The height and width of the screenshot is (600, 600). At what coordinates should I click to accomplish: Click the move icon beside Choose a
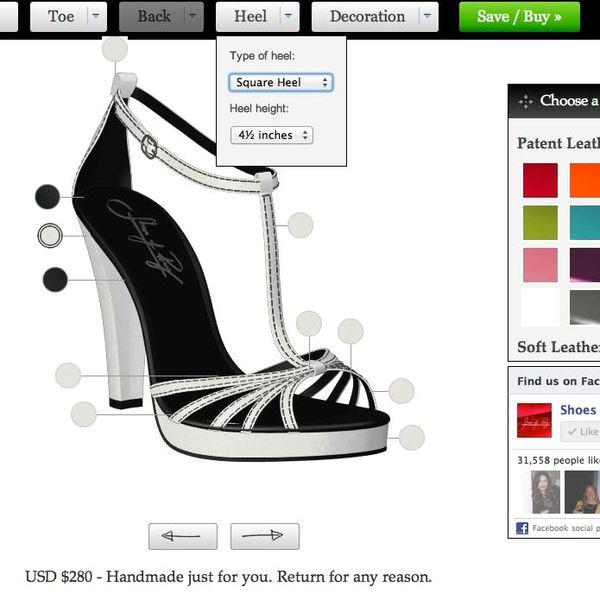(524, 101)
